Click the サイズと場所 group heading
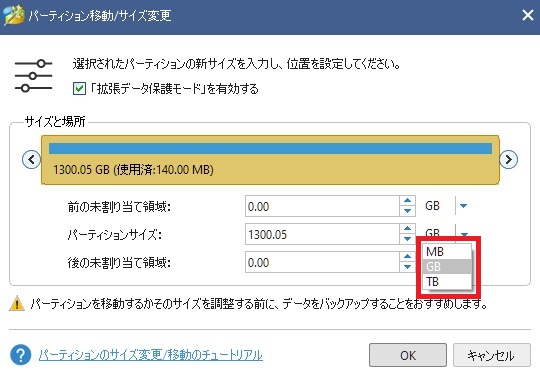 click(55, 122)
